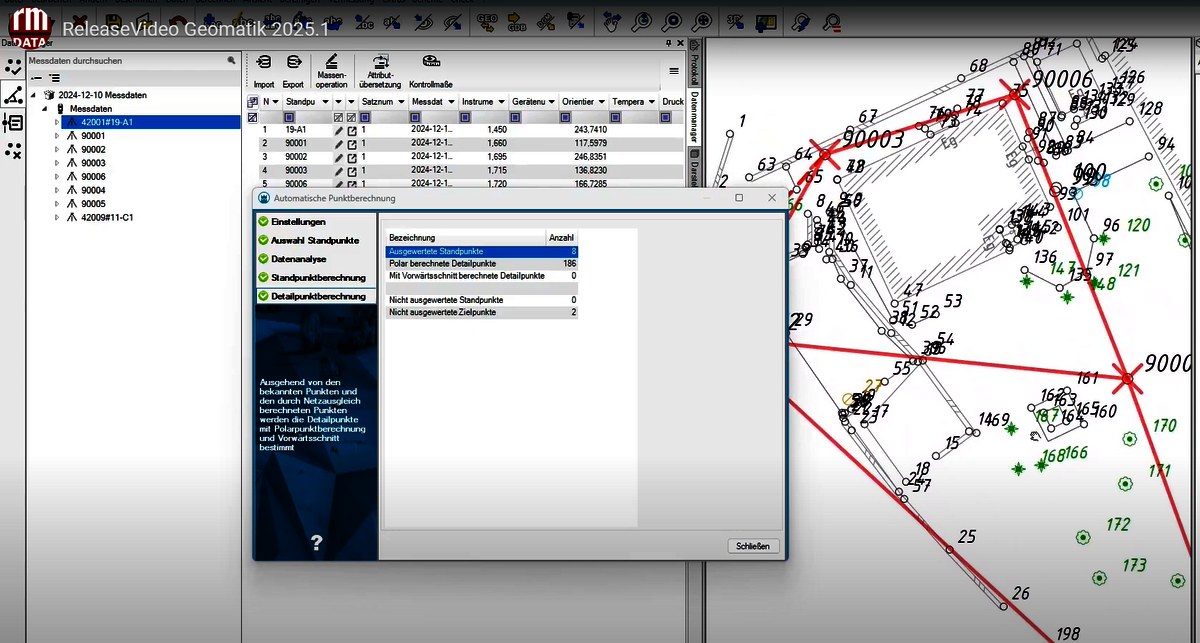The width and height of the screenshot is (1200, 643).
Task: Click the collapse-all tree icon
Action: 36,77
